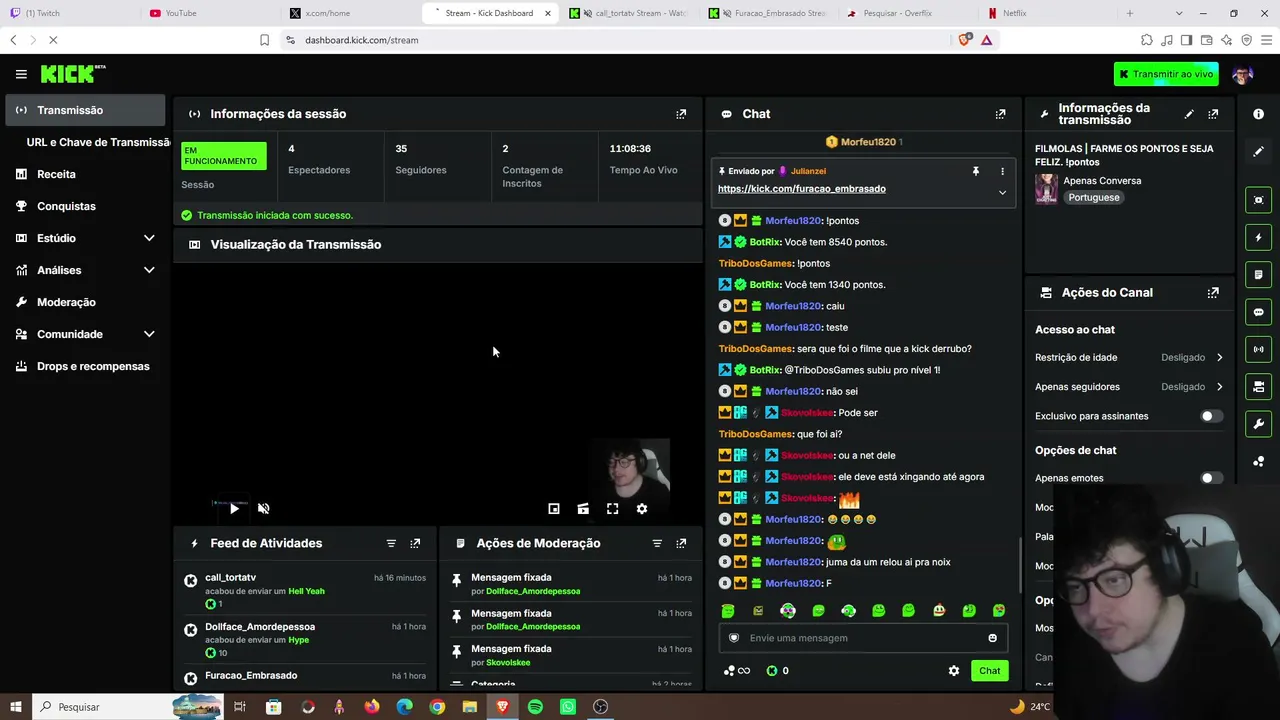Open more options for pinned message

[1002, 172]
